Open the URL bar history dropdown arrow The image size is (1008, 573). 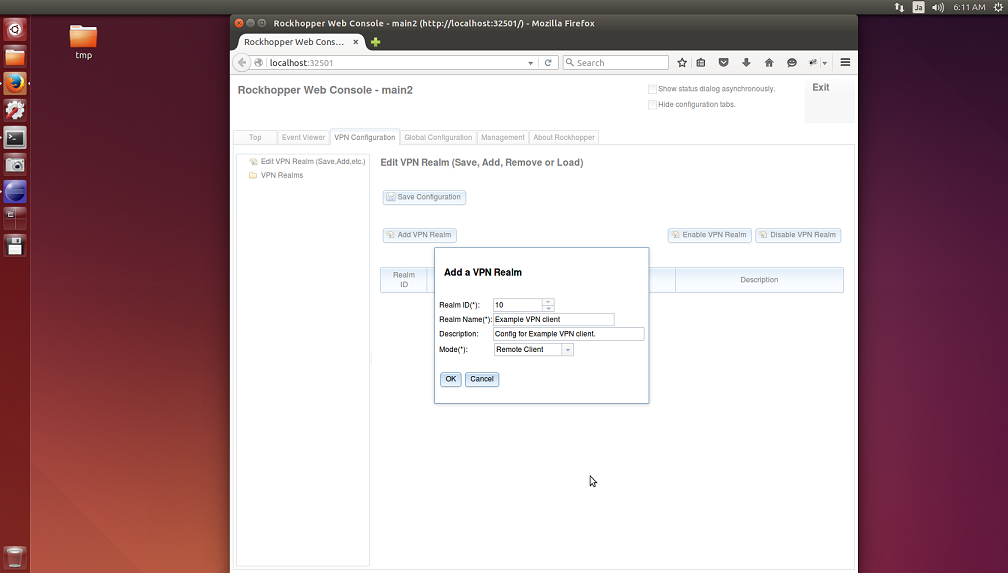tap(531, 62)
